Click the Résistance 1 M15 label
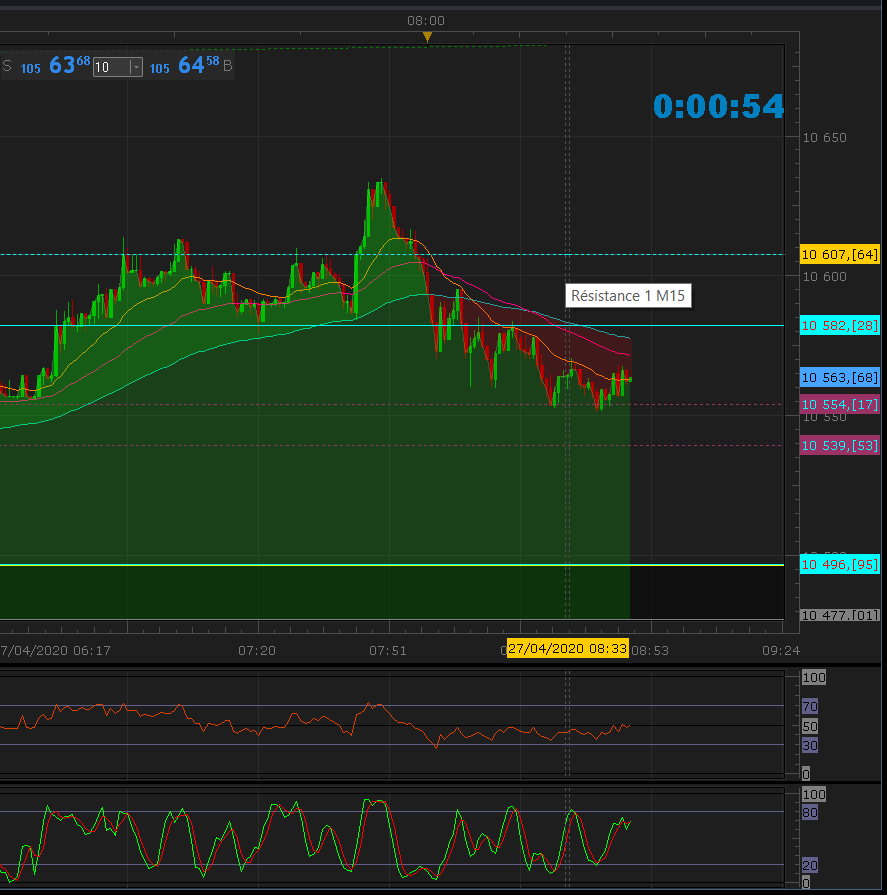Screen dimensions: 887x895 point(628,296)
